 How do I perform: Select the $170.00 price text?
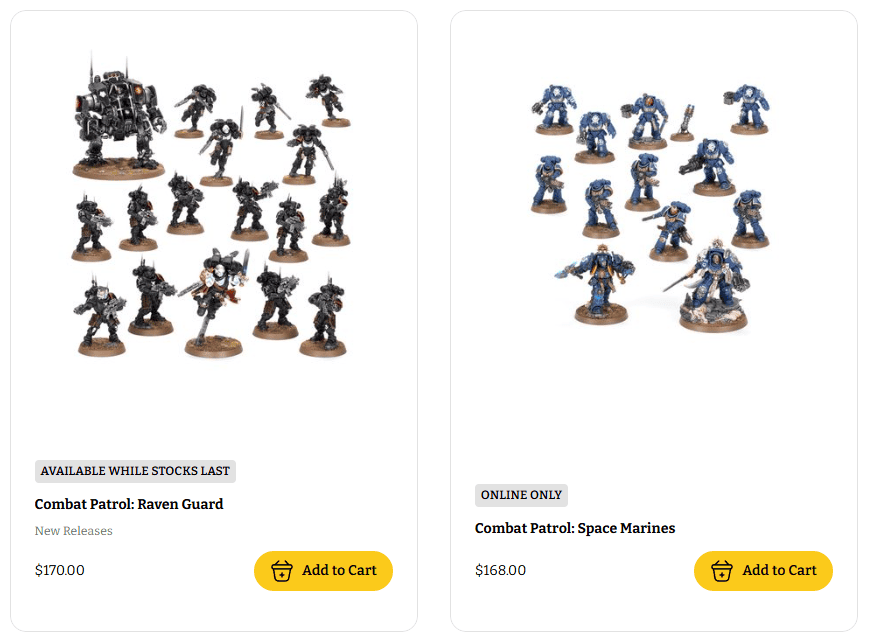point(58,570)
